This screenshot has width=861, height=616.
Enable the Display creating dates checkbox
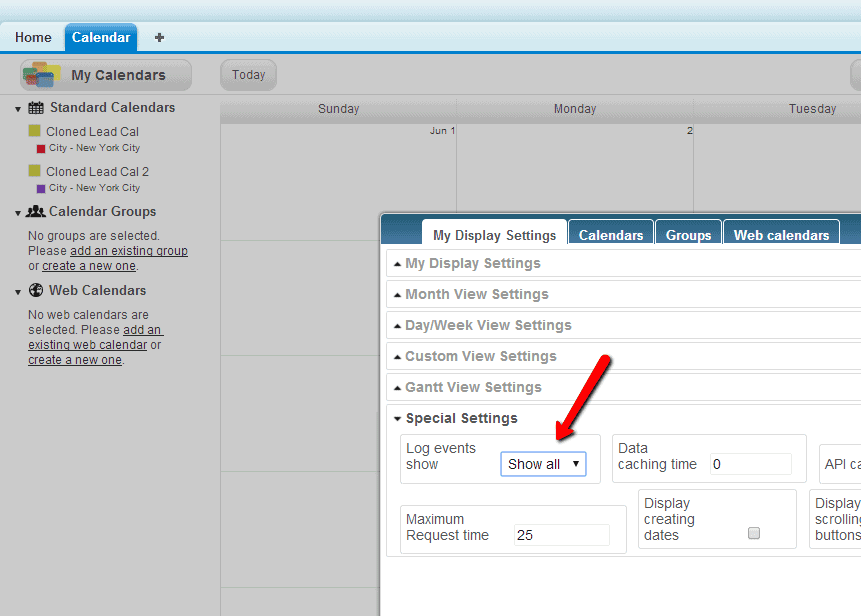(754, 534)
